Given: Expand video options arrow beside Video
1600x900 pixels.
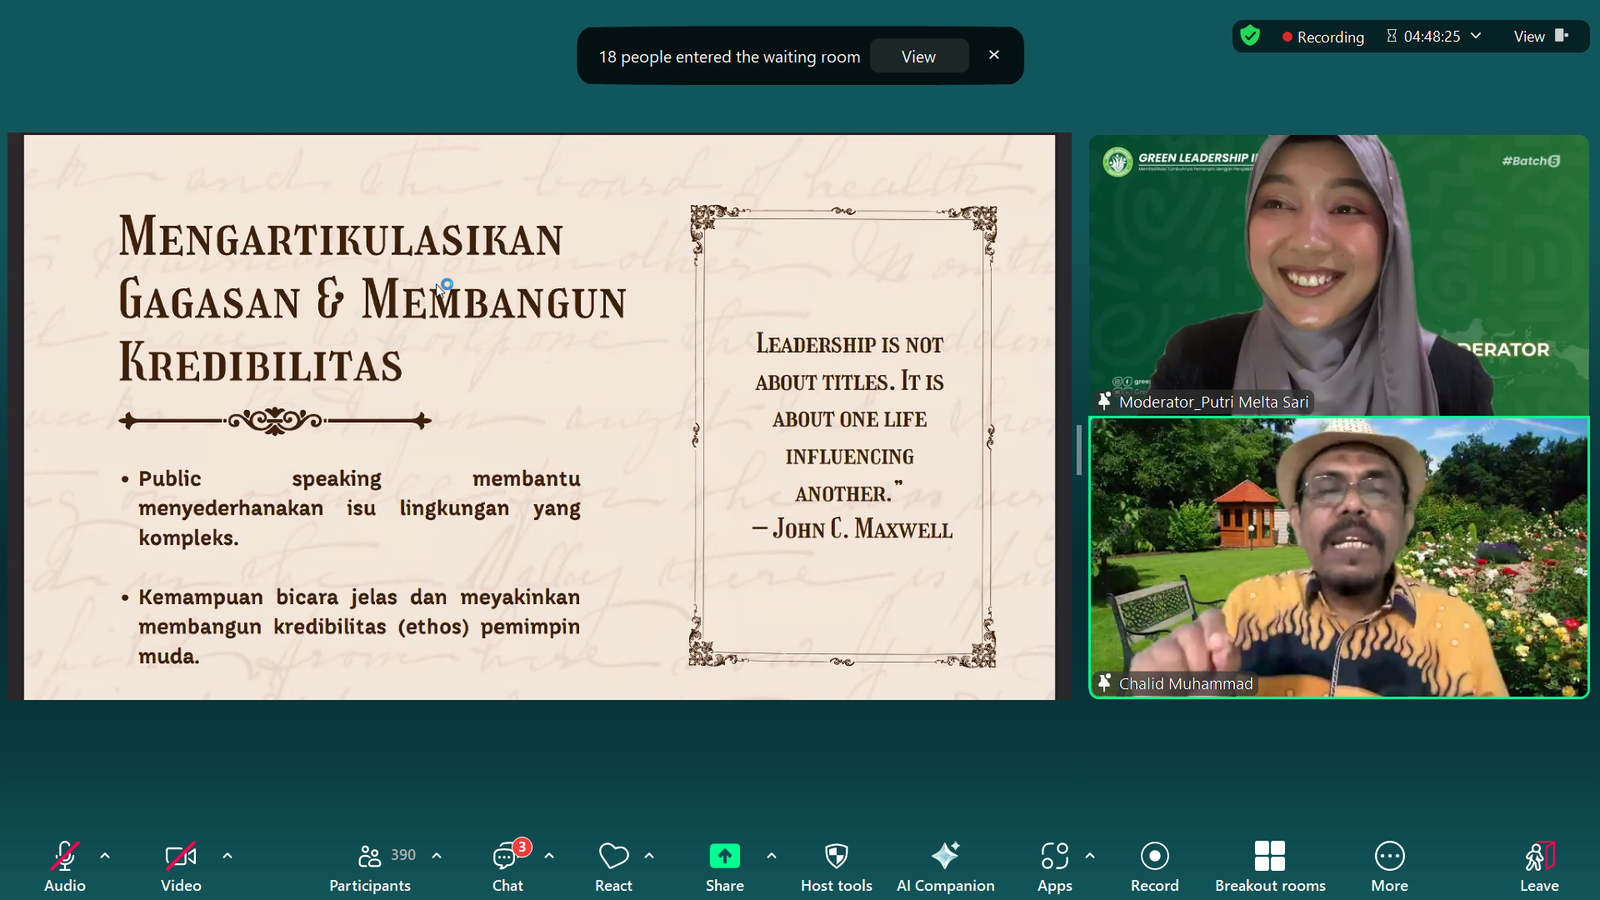Looking at the screenshot, I should pyautogui.click(x=227, y=856).
